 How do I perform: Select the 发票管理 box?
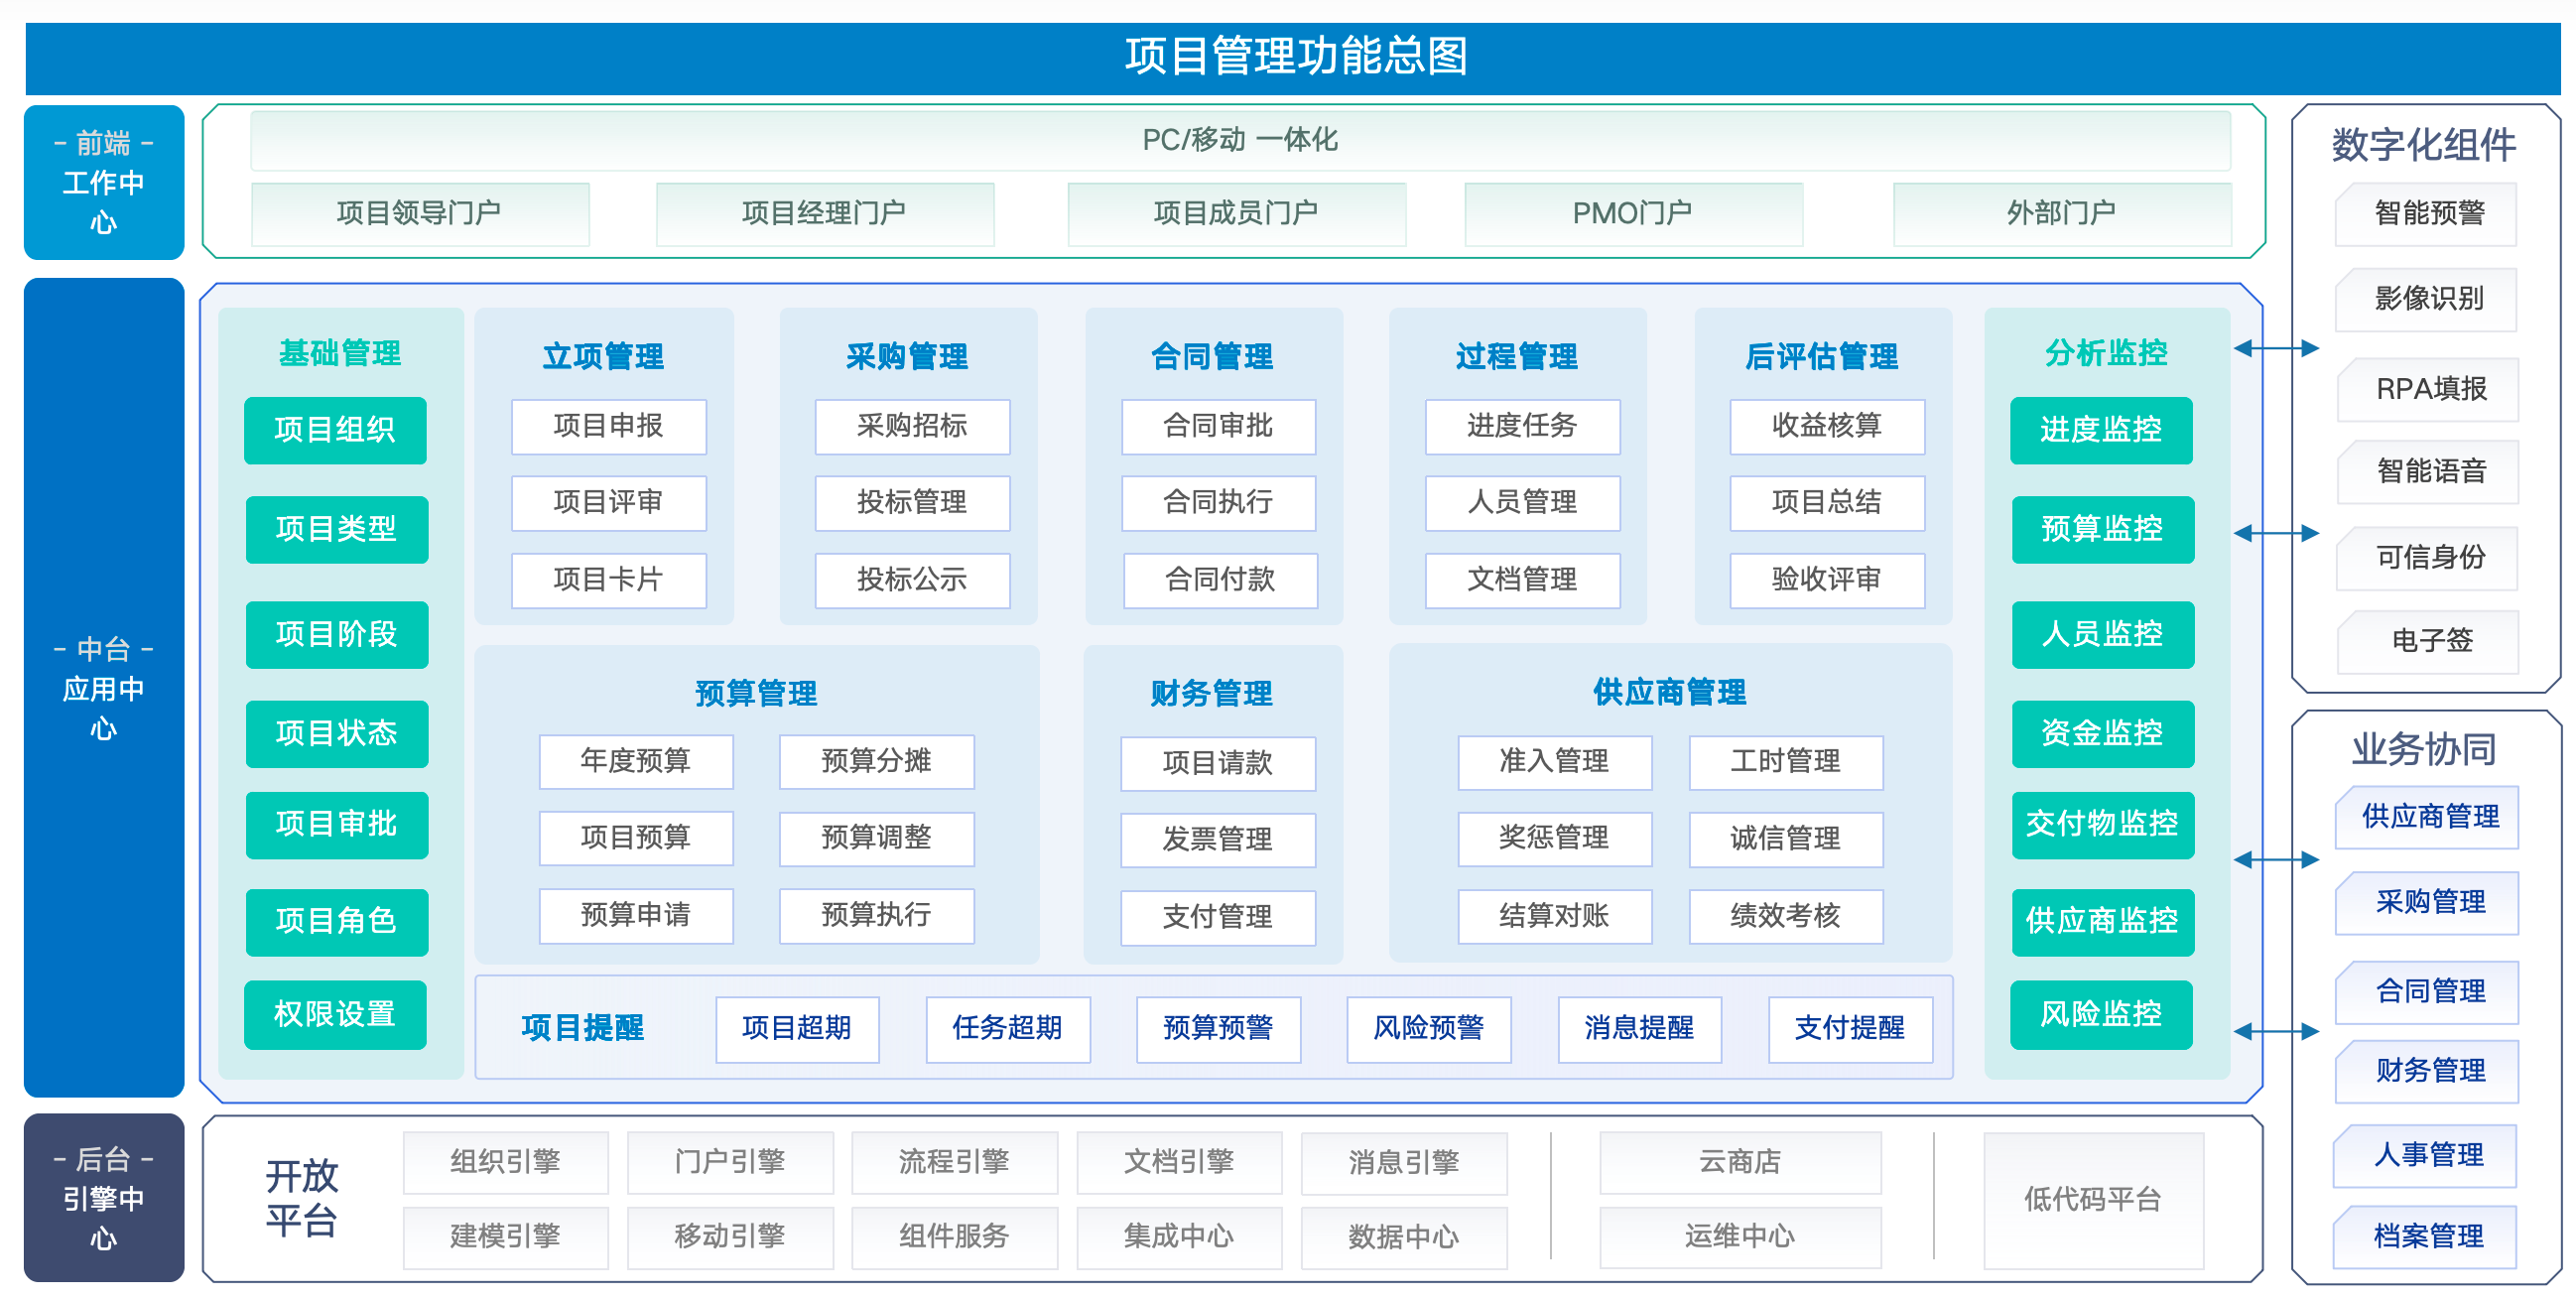pos(1218,840)
